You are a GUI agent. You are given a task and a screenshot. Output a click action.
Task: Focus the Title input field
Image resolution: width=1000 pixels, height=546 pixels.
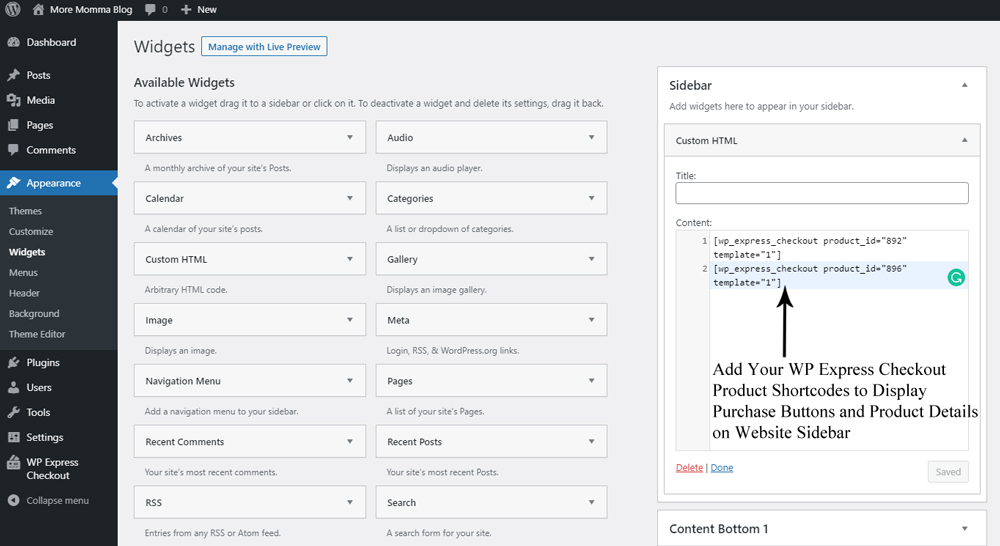tap(822, 193)
